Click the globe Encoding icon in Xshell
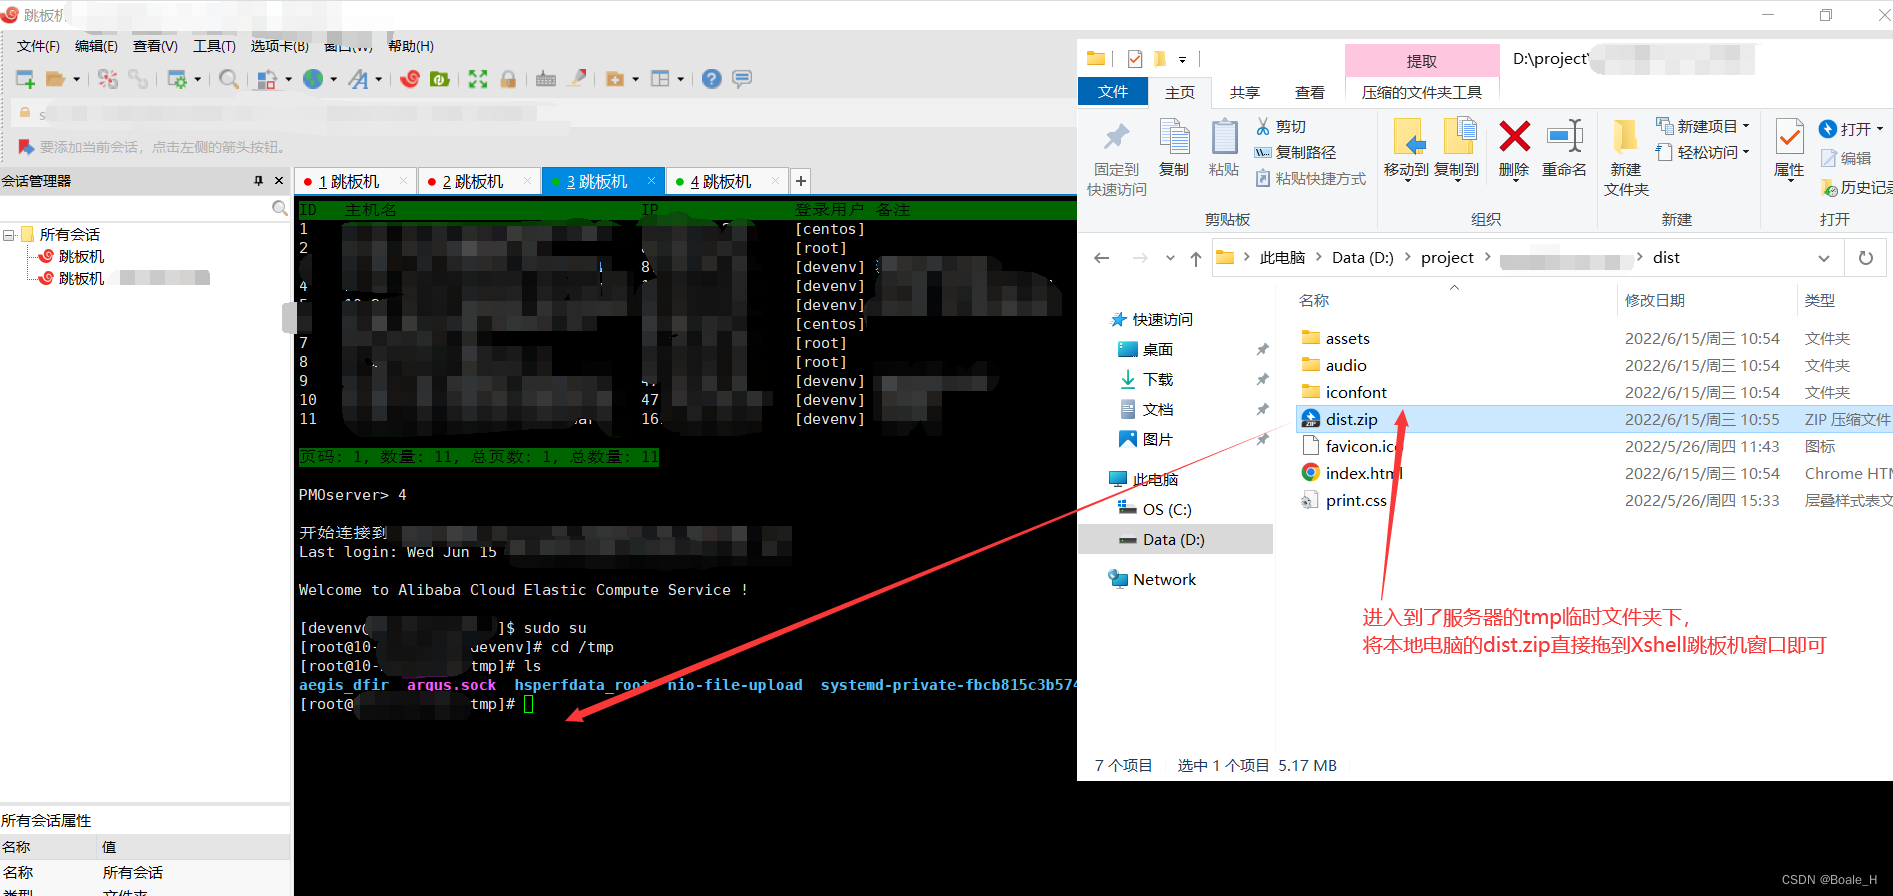Screen dimensions: 1893x896 pyautogui.click(x=313, y=79)
